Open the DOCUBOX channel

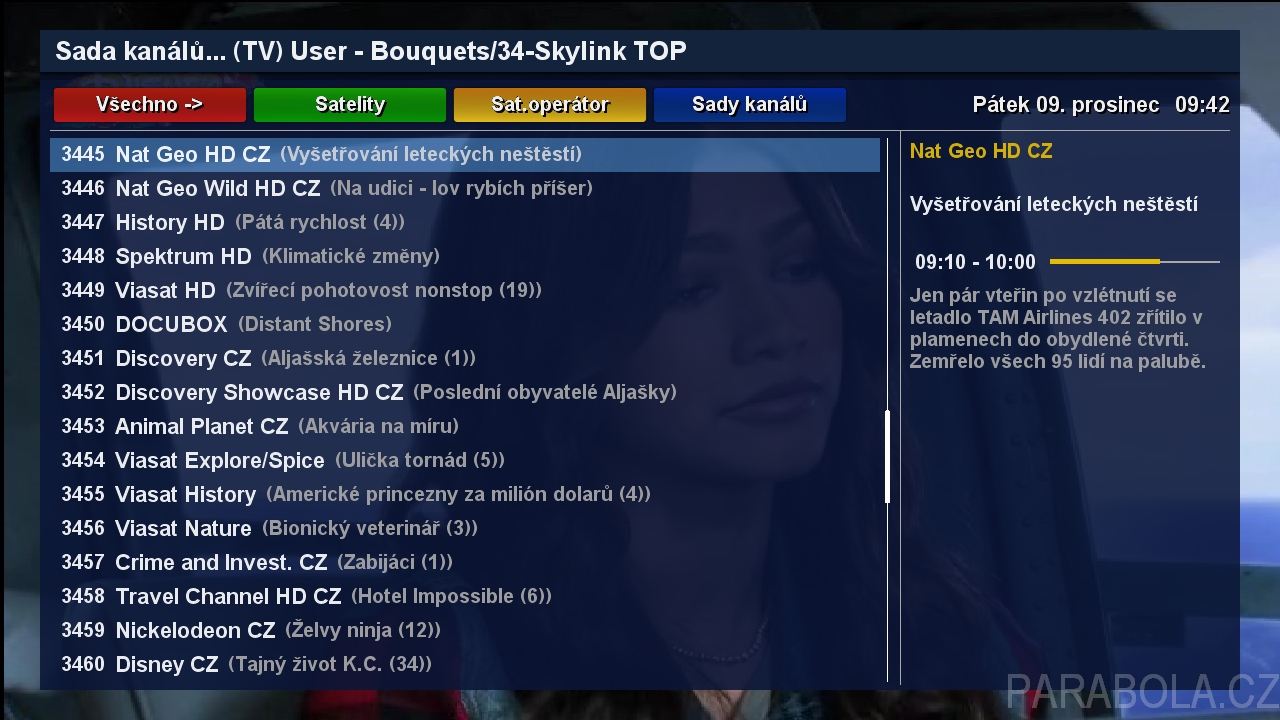coord(465,324)
